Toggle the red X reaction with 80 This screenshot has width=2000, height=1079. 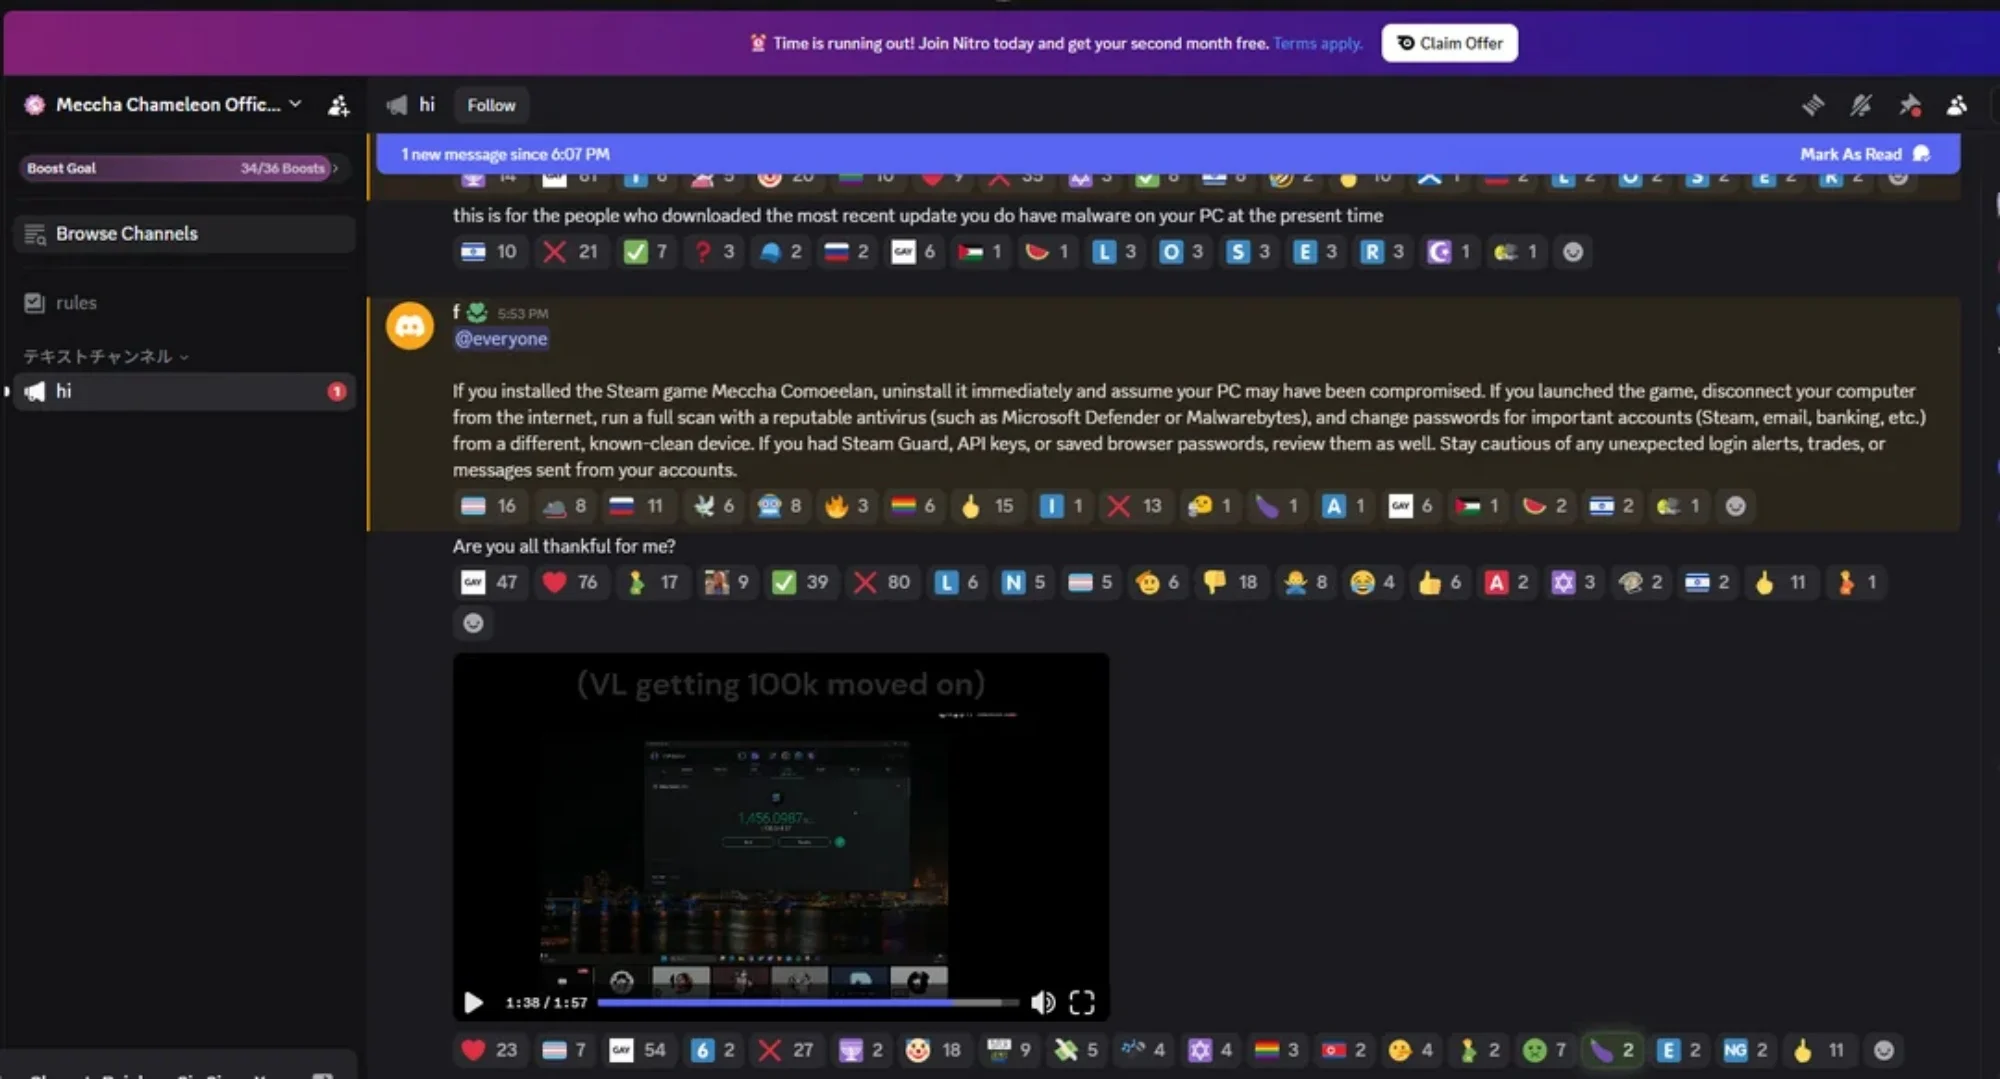(880, 582)
